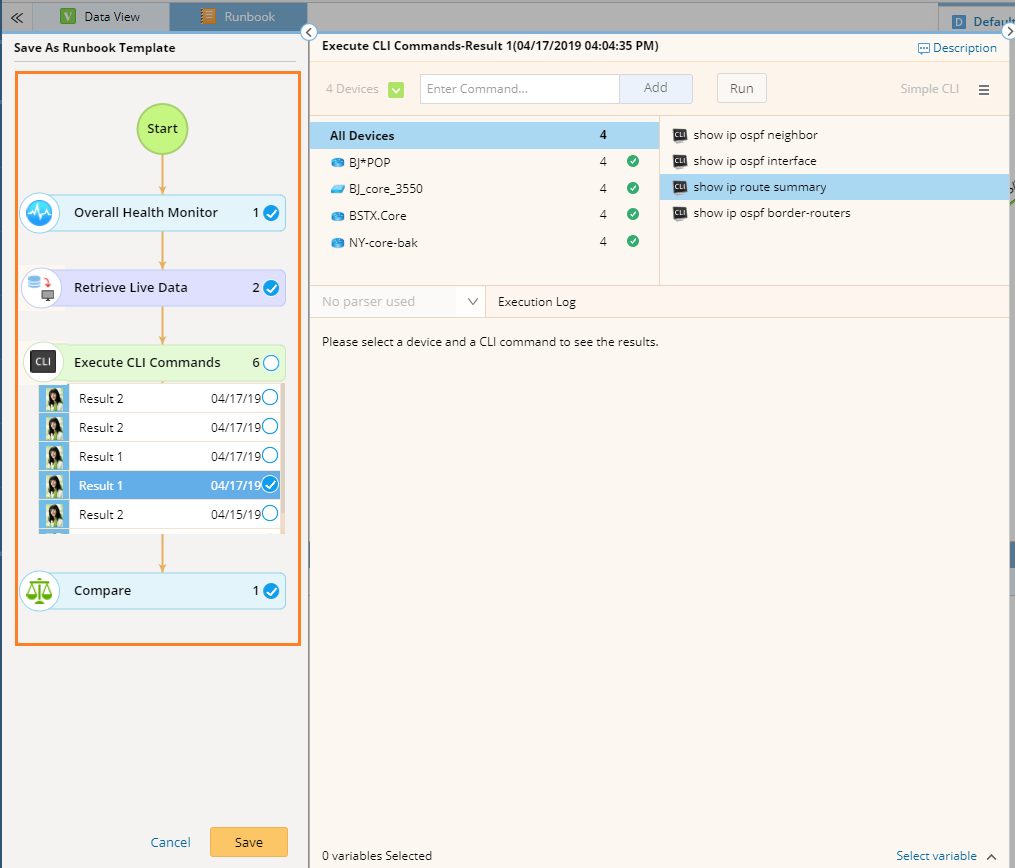Screen dimensions: 1015x868
Task: Check the first Result 2 04/17/19 circle
Action: [x=270, y=397]
